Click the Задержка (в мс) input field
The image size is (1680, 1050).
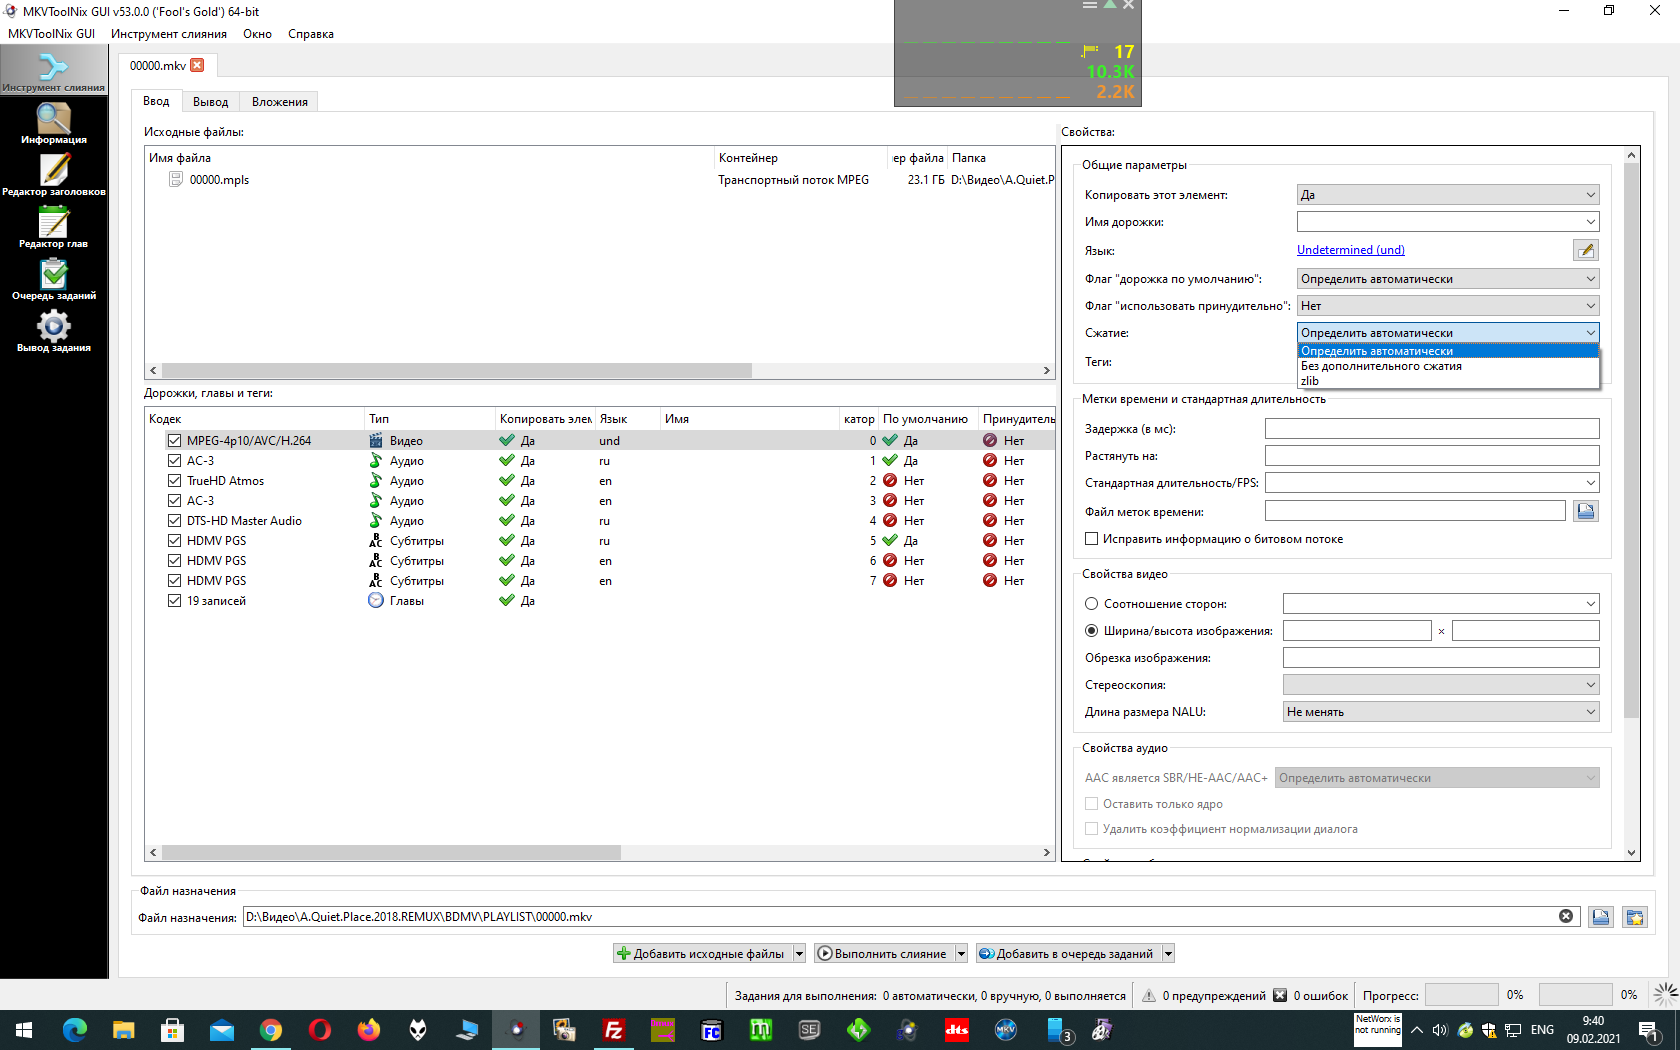click(x=1432, y=429)
